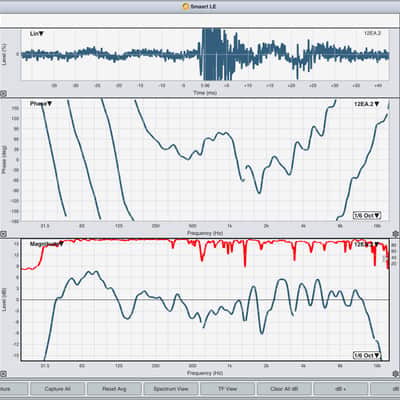
Task: Click the Capture All button
Action: tap(57, 389)
